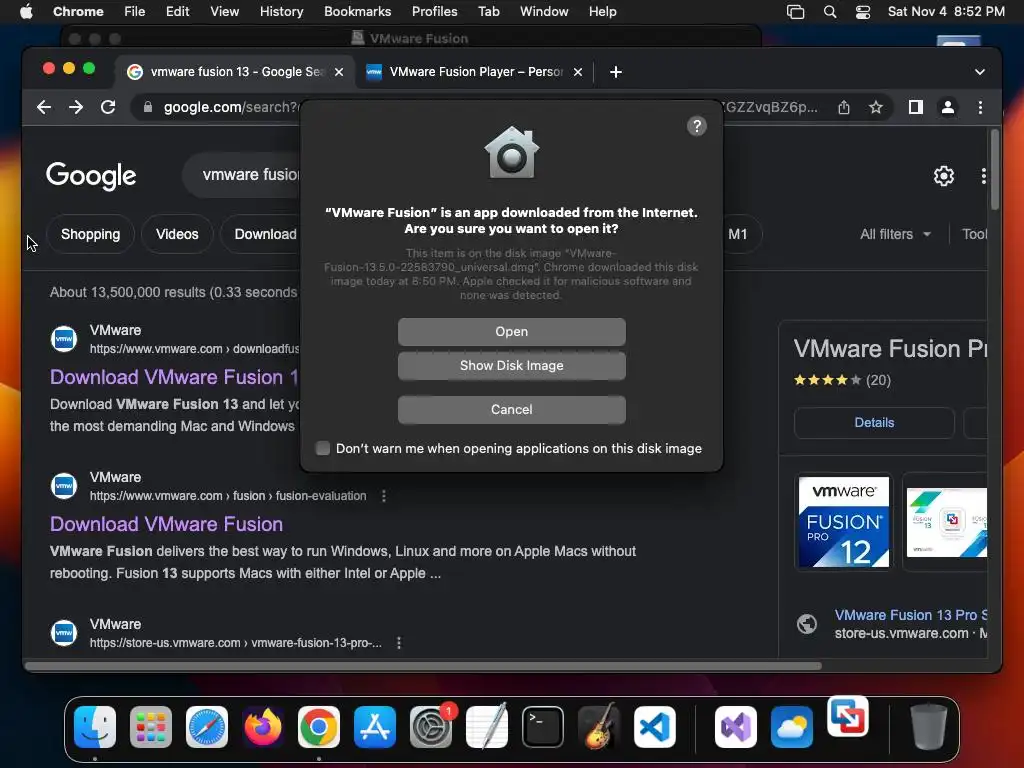Click the horizontal scrollbar of Chrome page
This screenshot has width=1024, height=768.
click(x=423, y=666)
